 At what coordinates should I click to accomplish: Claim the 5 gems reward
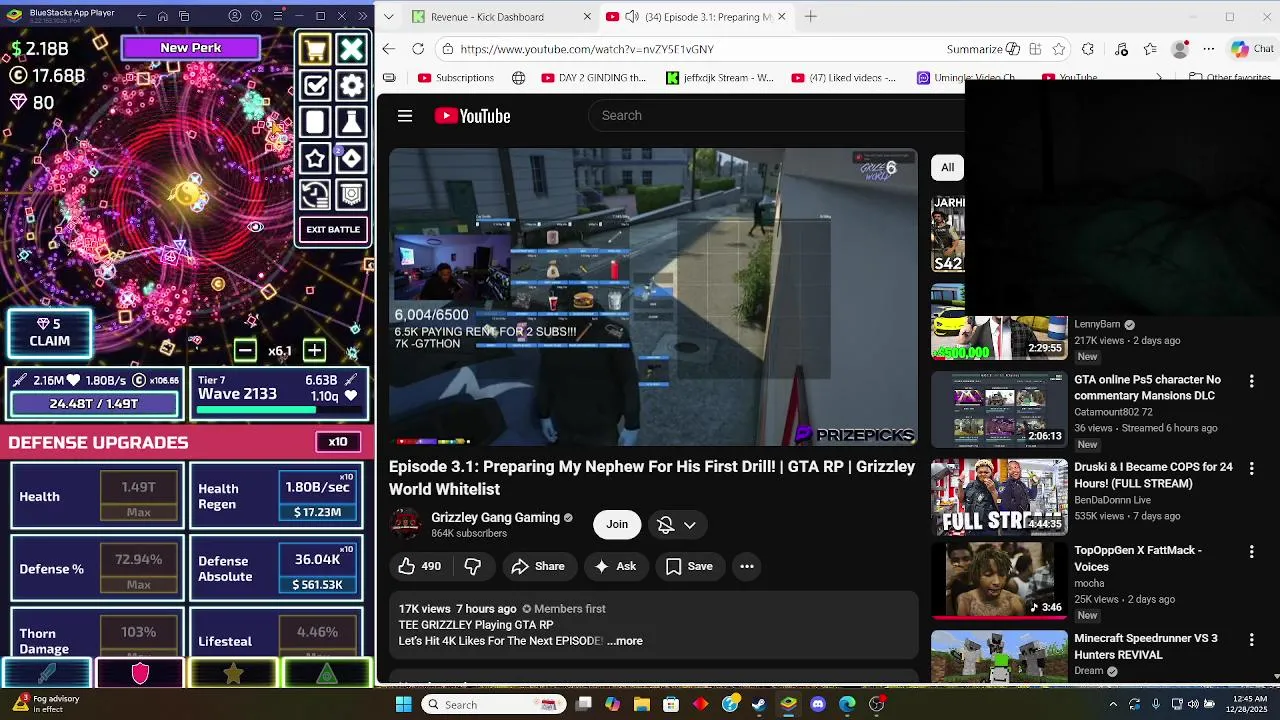tap(49, 333)
